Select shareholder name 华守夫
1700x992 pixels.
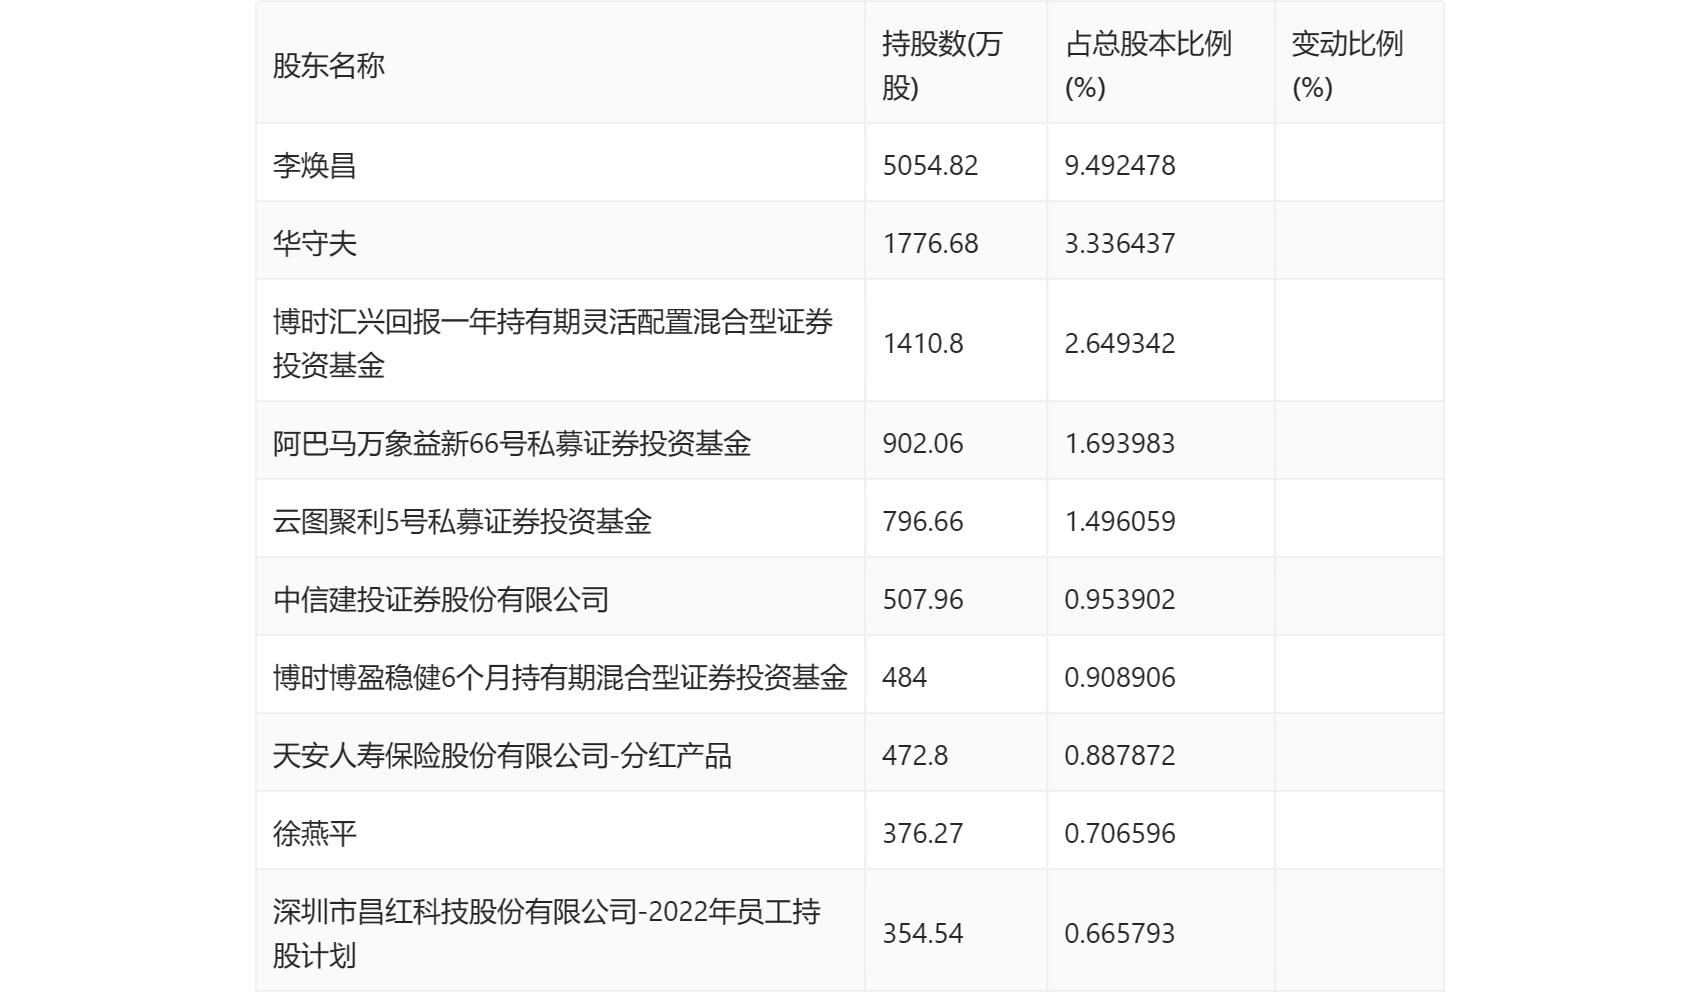[x=315, y=243]
